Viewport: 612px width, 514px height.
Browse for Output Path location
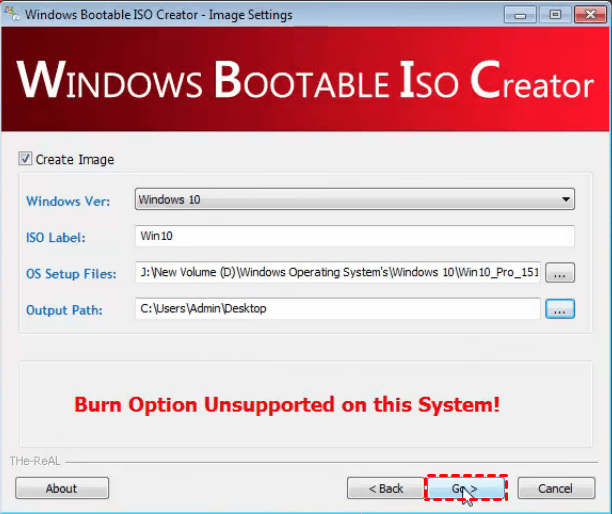pyautogui.click(x=560, y=309)
